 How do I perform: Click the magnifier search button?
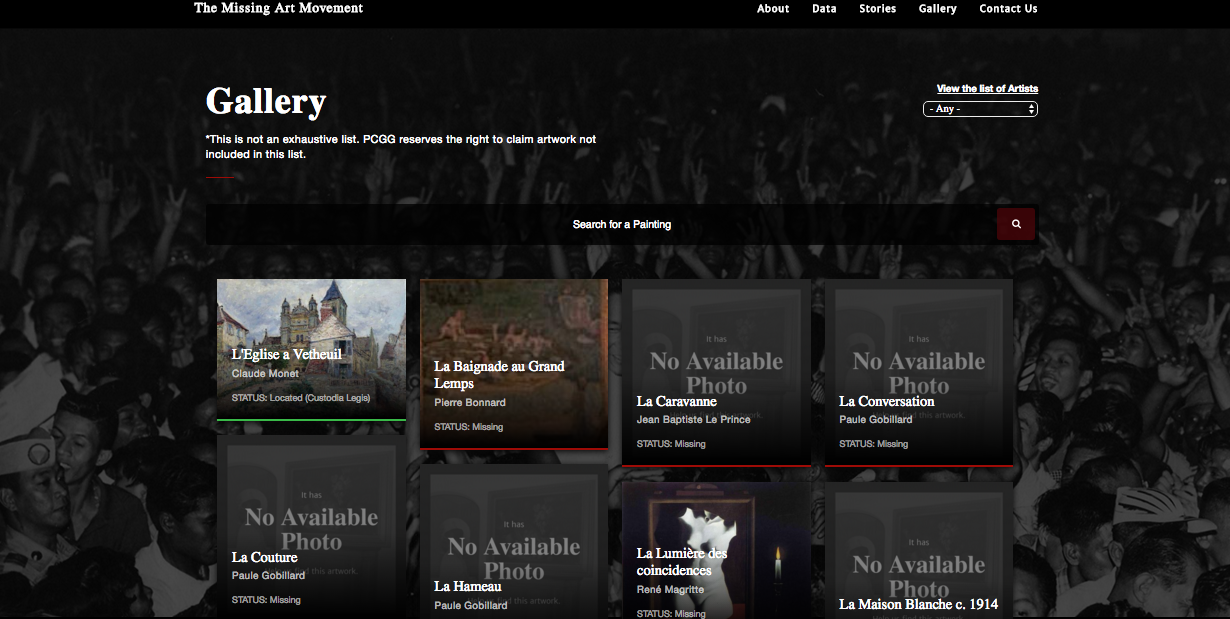(1016, 224)
